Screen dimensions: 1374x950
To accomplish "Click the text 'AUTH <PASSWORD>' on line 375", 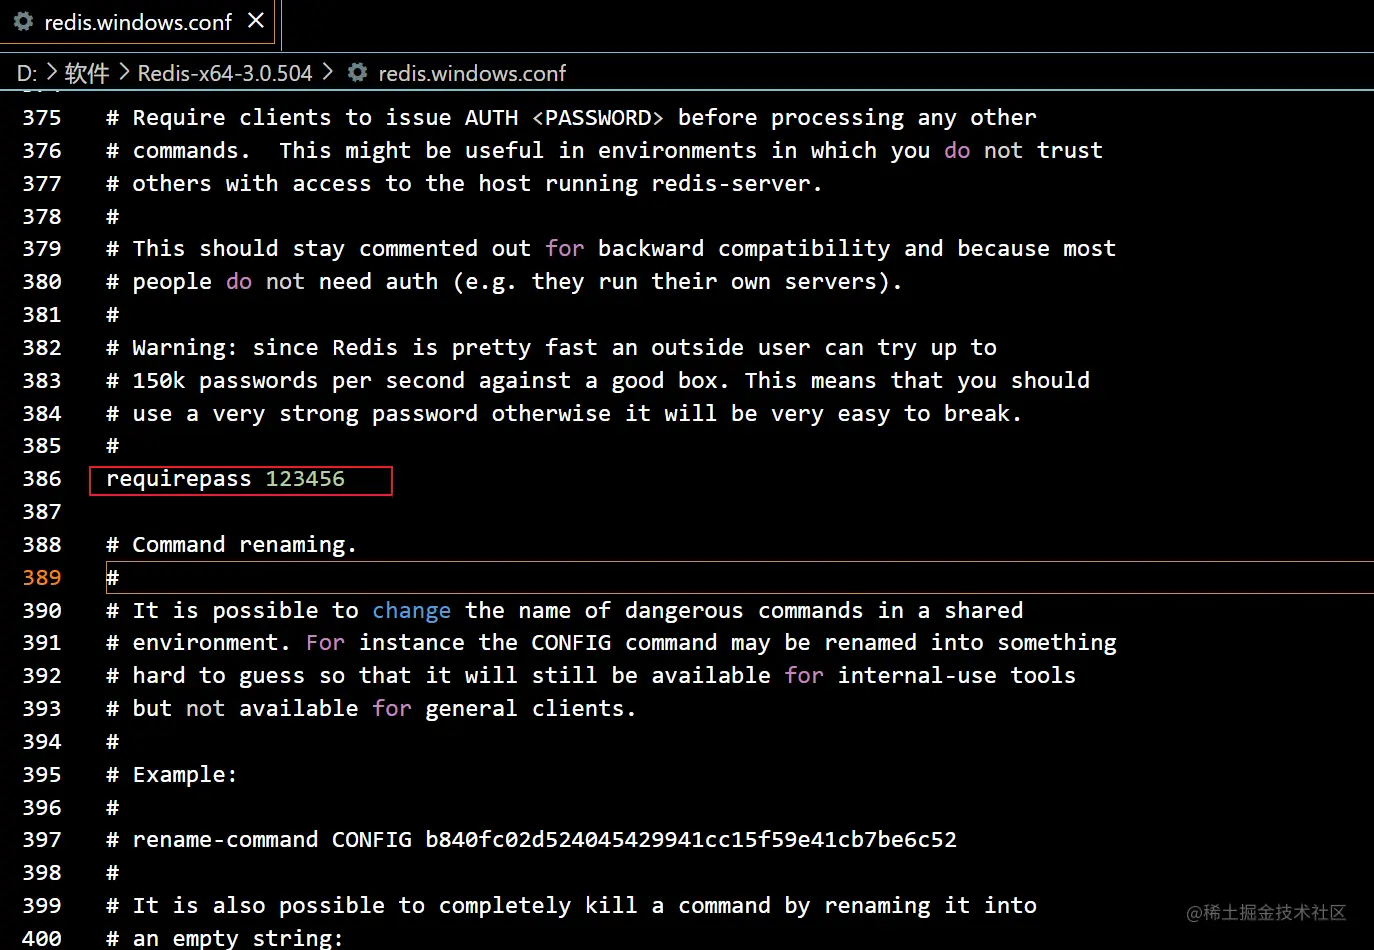I will [564, 118].
